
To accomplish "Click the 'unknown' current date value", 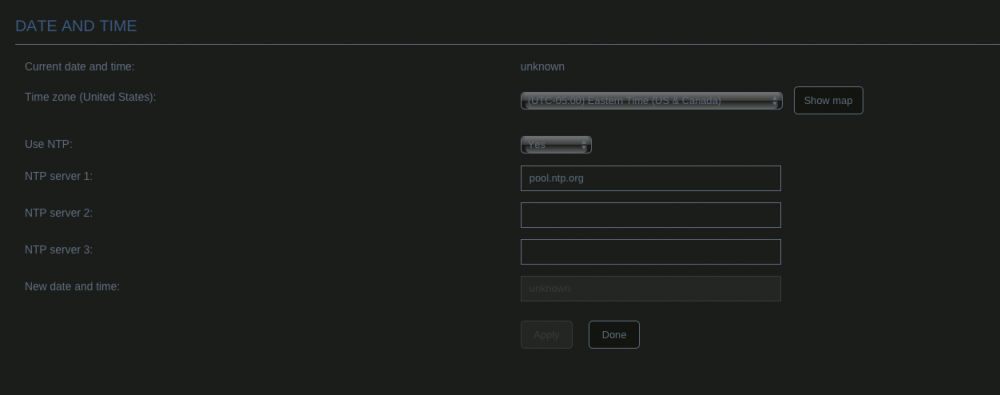I will tap(542, 66).
